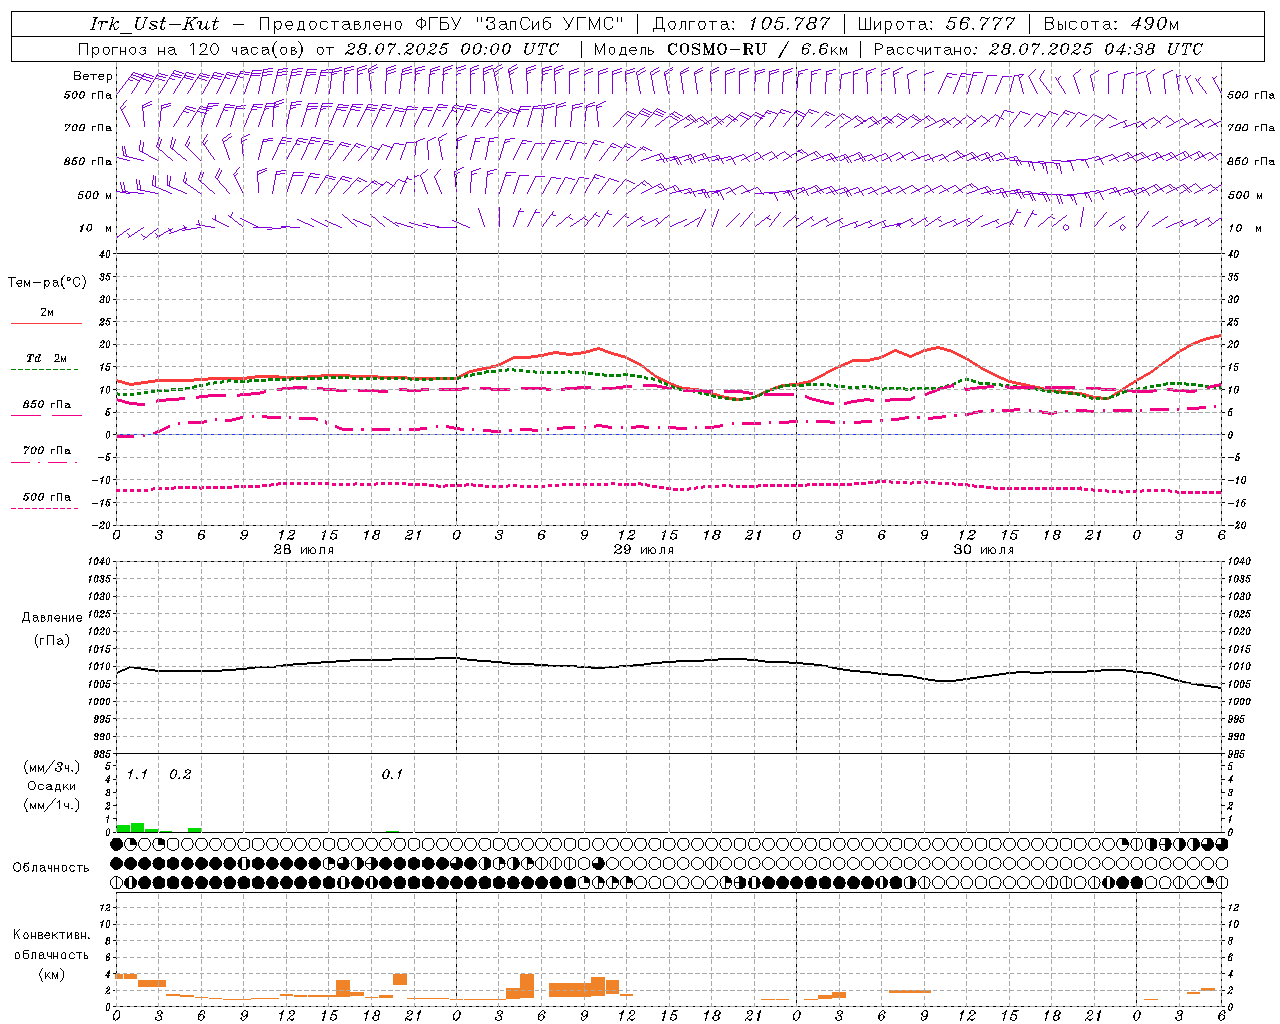Click the '0.2' precipitation amount value
This screenshot has height=1024, width=1280.
click(x=180, y=775)
